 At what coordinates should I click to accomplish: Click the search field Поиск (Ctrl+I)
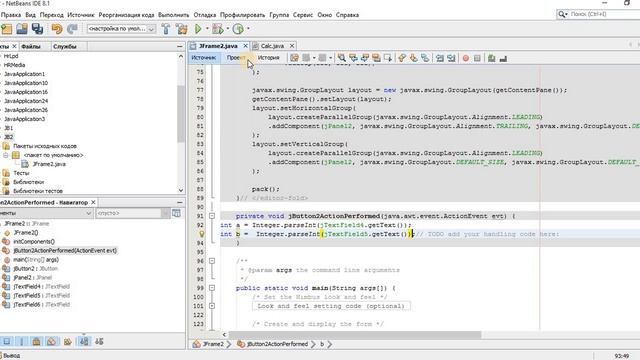[602, 14]
